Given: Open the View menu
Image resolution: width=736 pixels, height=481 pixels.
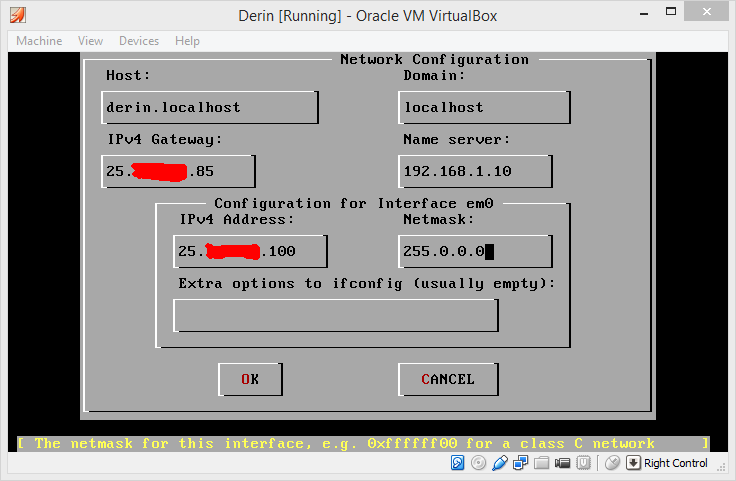Looking at the screenshot, I should tap(91, 41).
